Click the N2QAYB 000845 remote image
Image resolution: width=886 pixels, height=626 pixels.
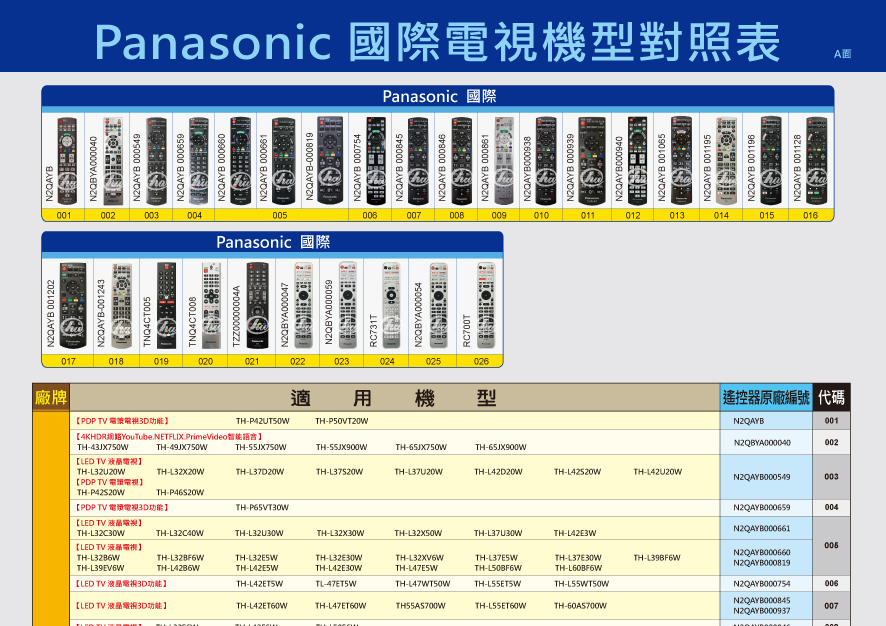(x=418, y=160)
